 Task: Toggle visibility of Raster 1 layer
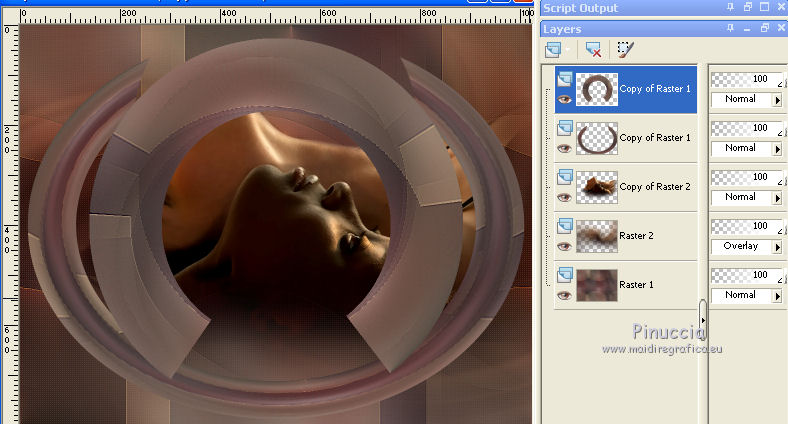[x=563, y=295]
